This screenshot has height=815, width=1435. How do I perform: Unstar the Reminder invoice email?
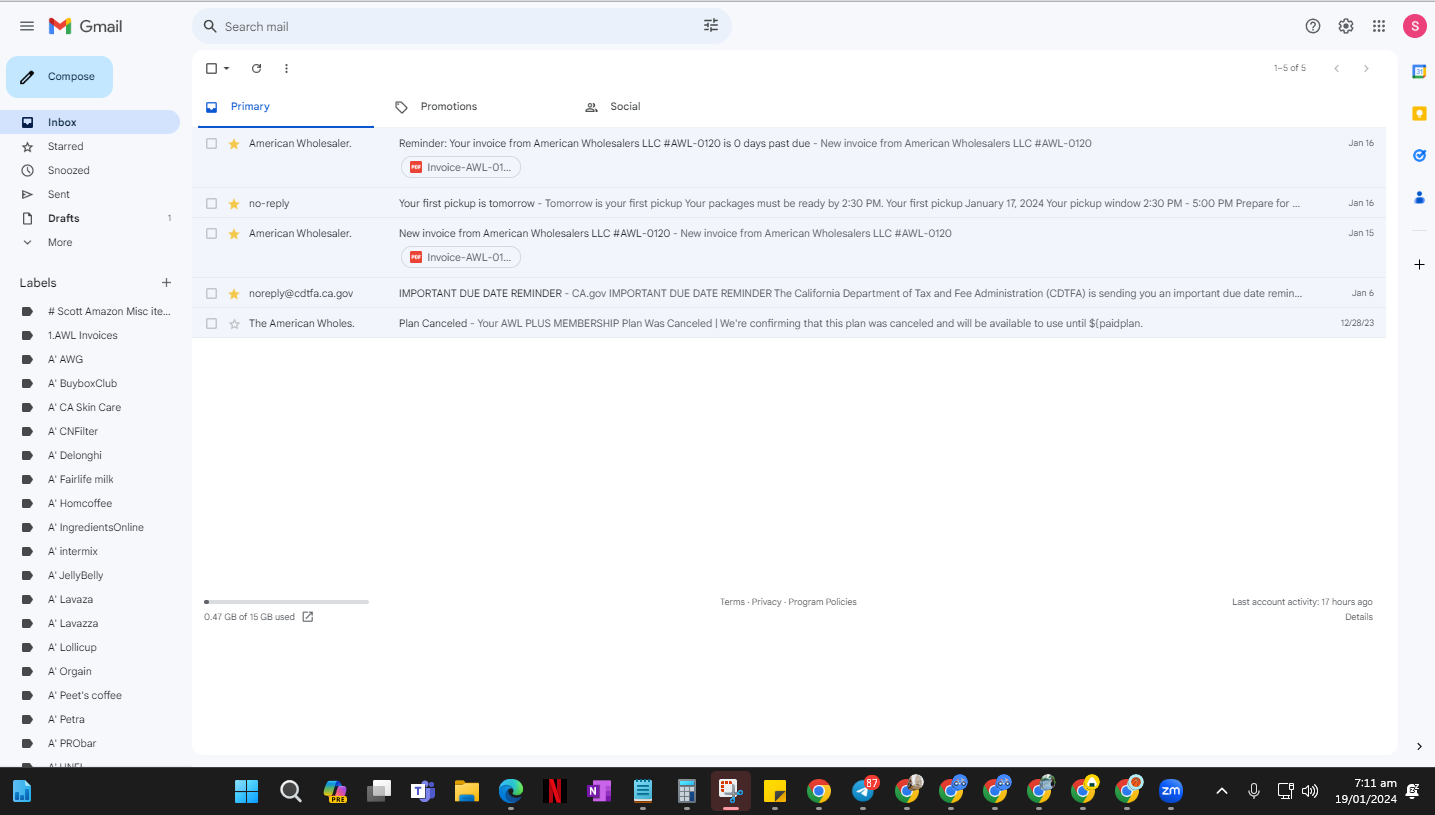tap(234, 143)
